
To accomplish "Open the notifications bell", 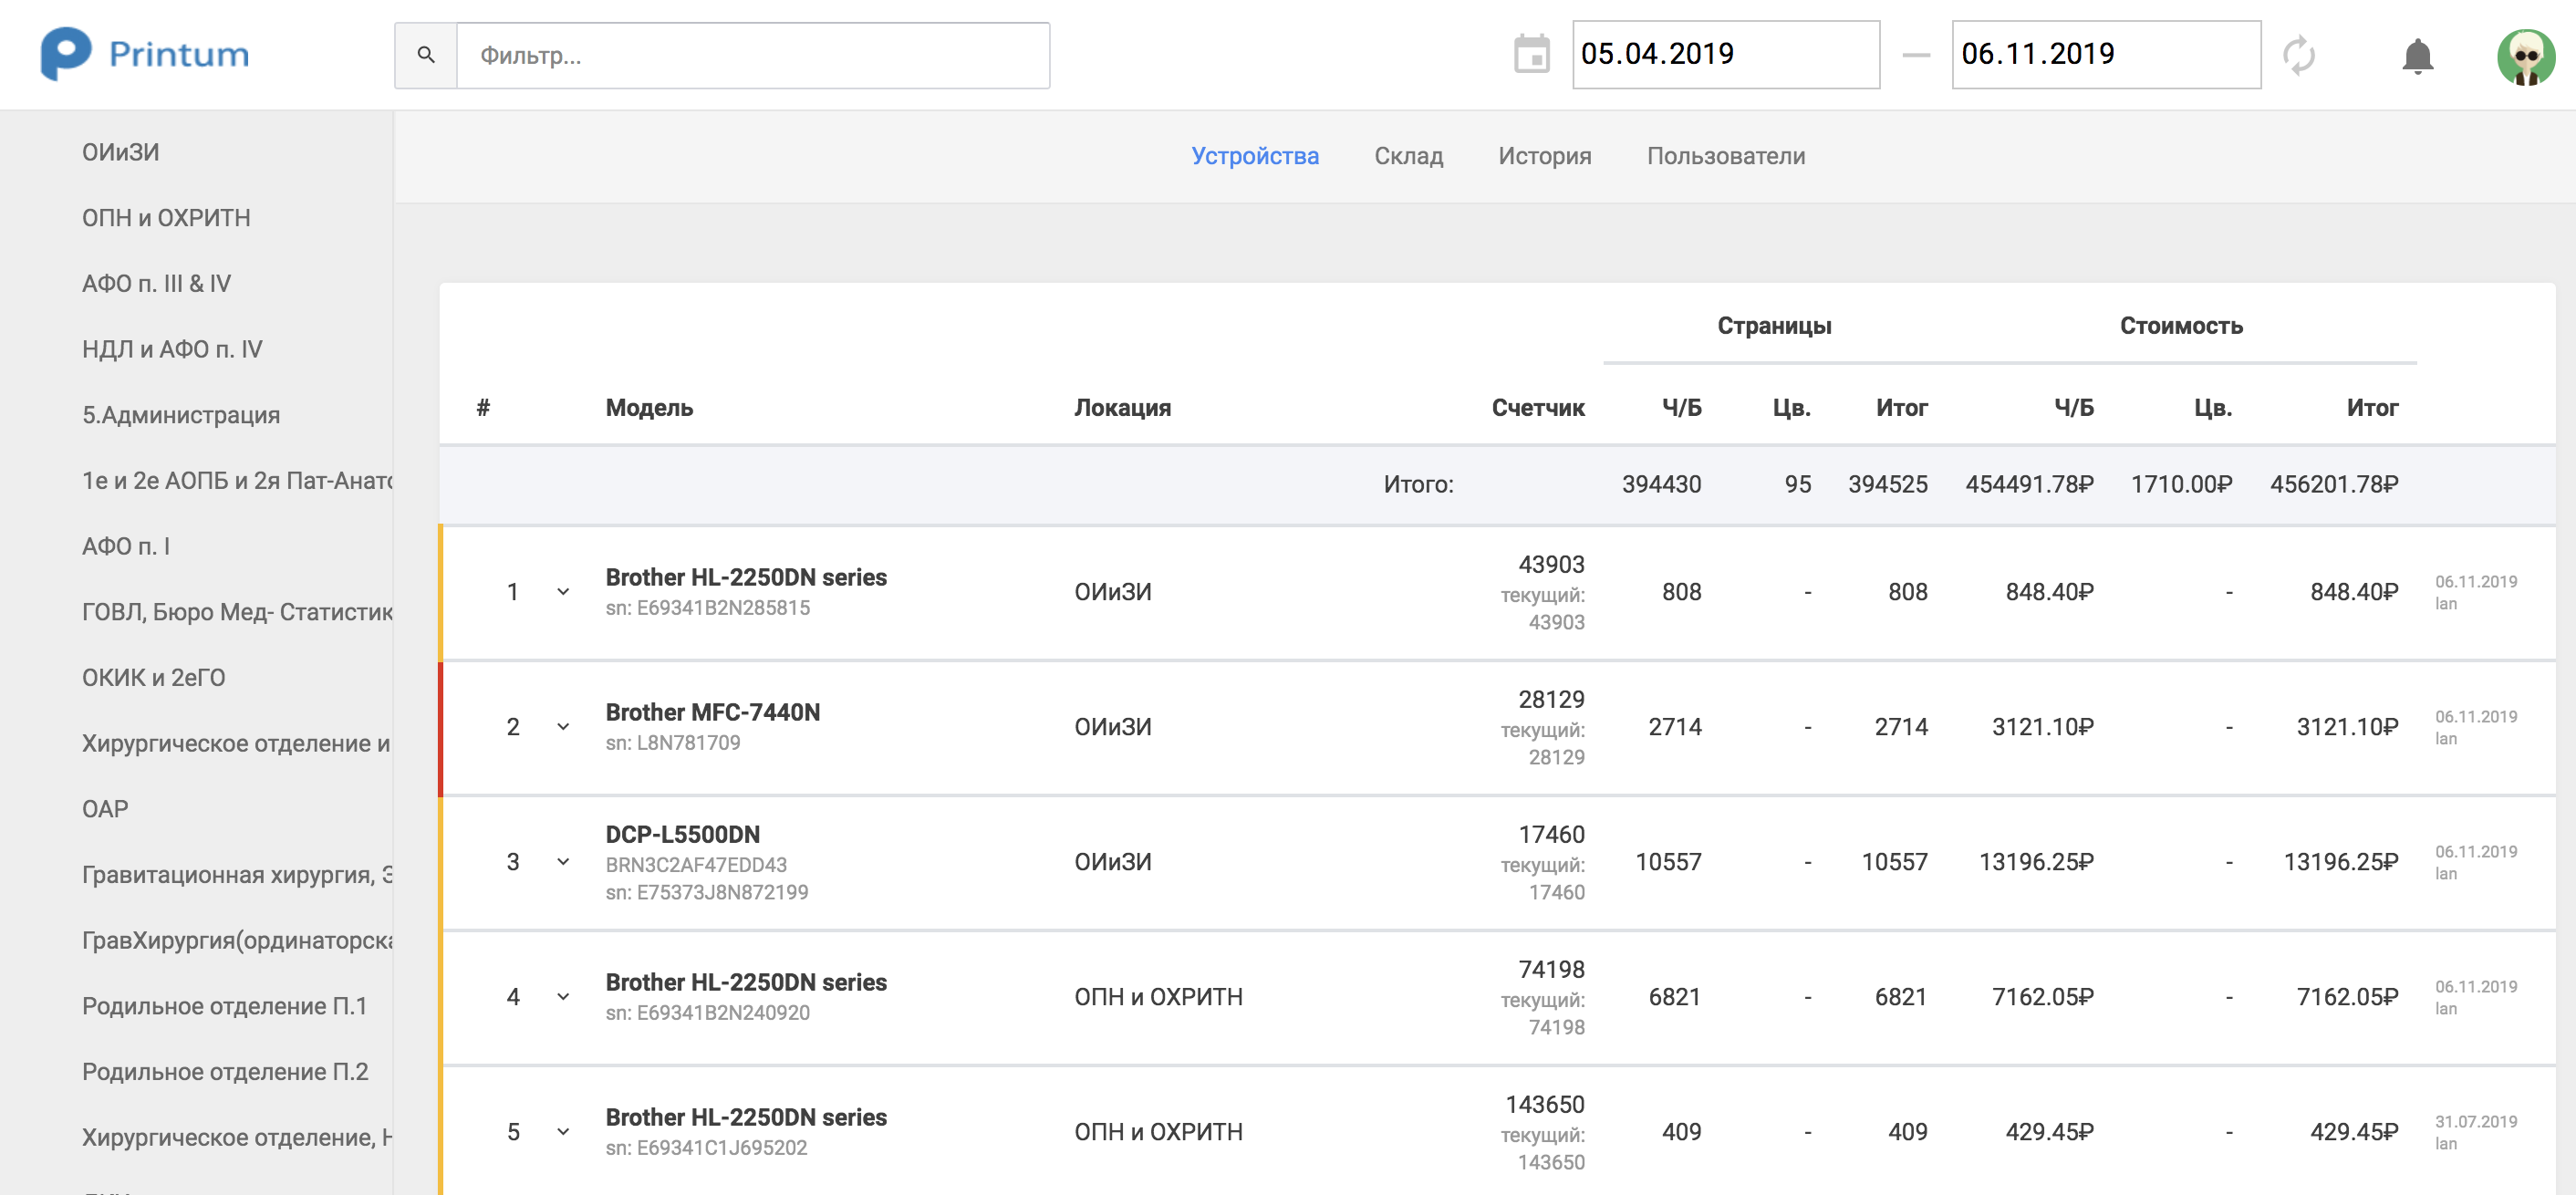I will (x=2417, y=55).
